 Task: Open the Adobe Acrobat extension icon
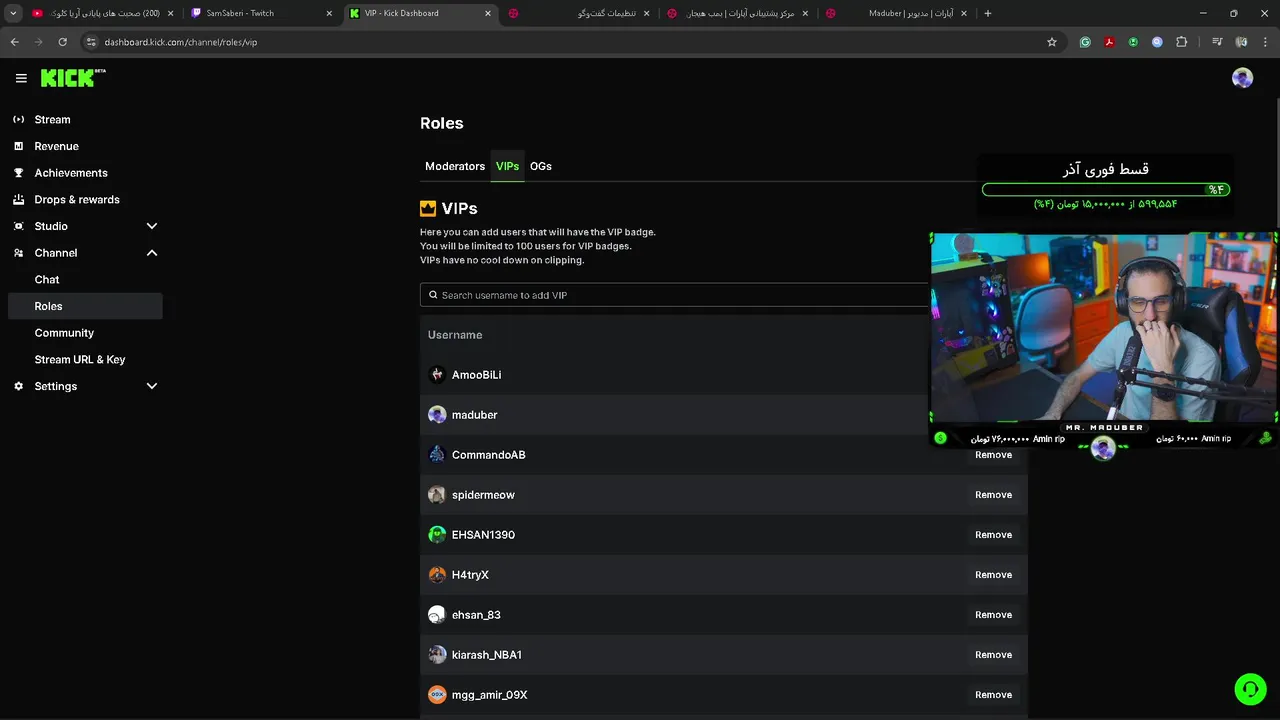(1109, 42)
